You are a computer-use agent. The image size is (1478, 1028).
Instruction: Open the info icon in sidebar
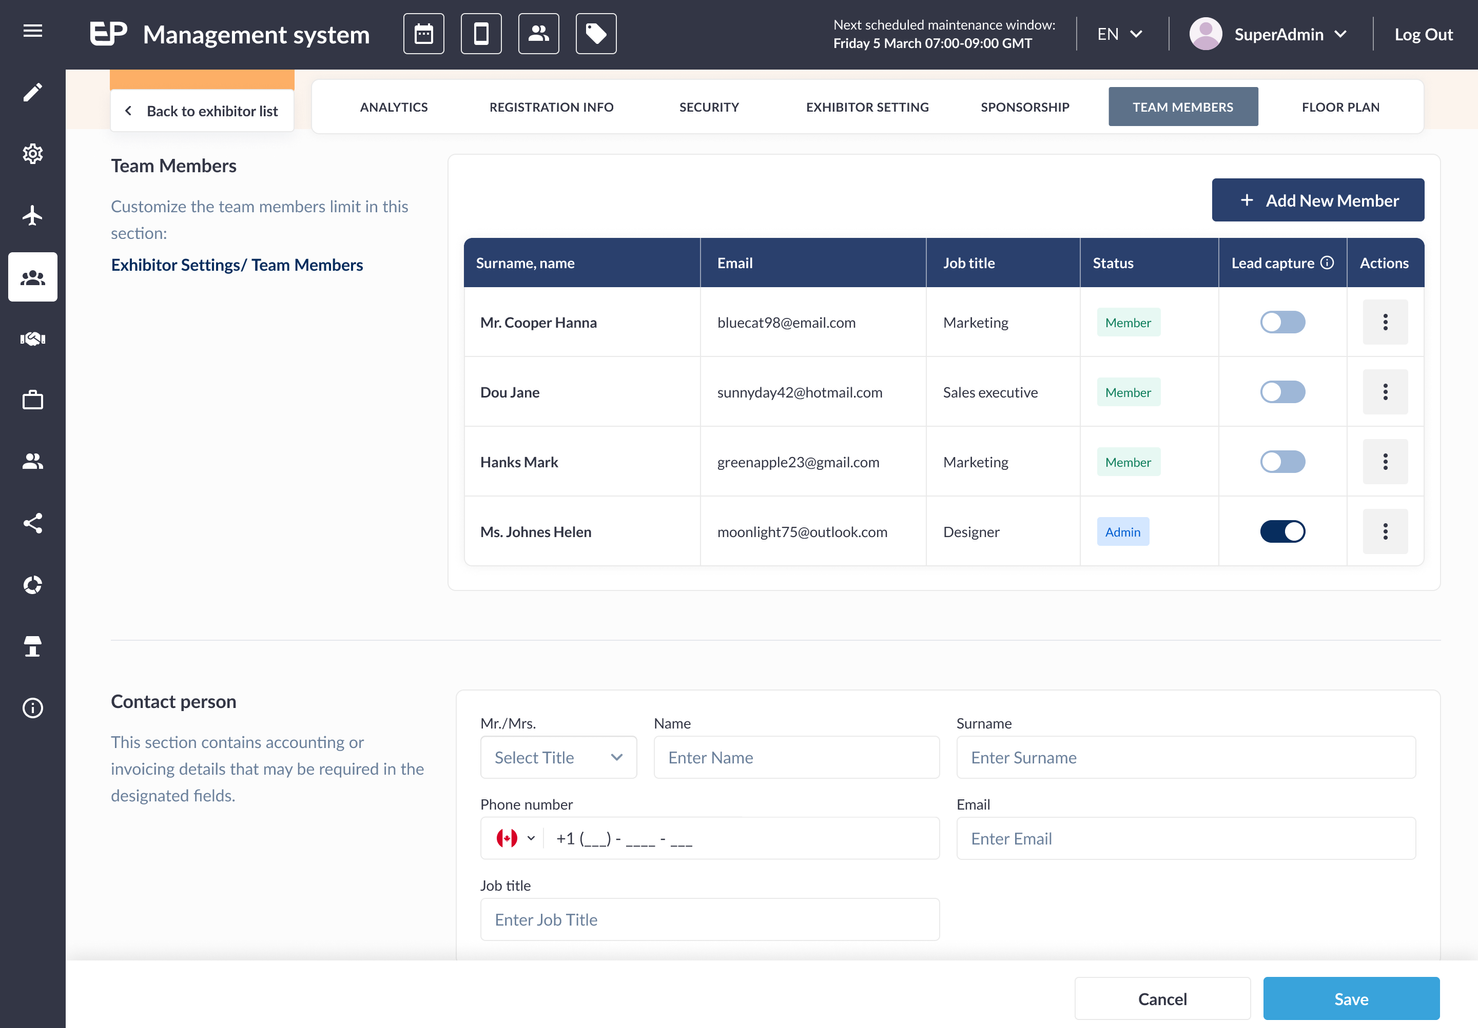click(33, 708)
